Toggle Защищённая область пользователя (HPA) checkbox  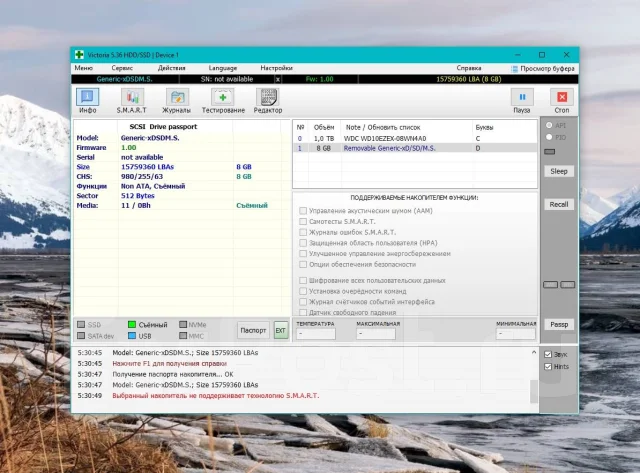303,243
